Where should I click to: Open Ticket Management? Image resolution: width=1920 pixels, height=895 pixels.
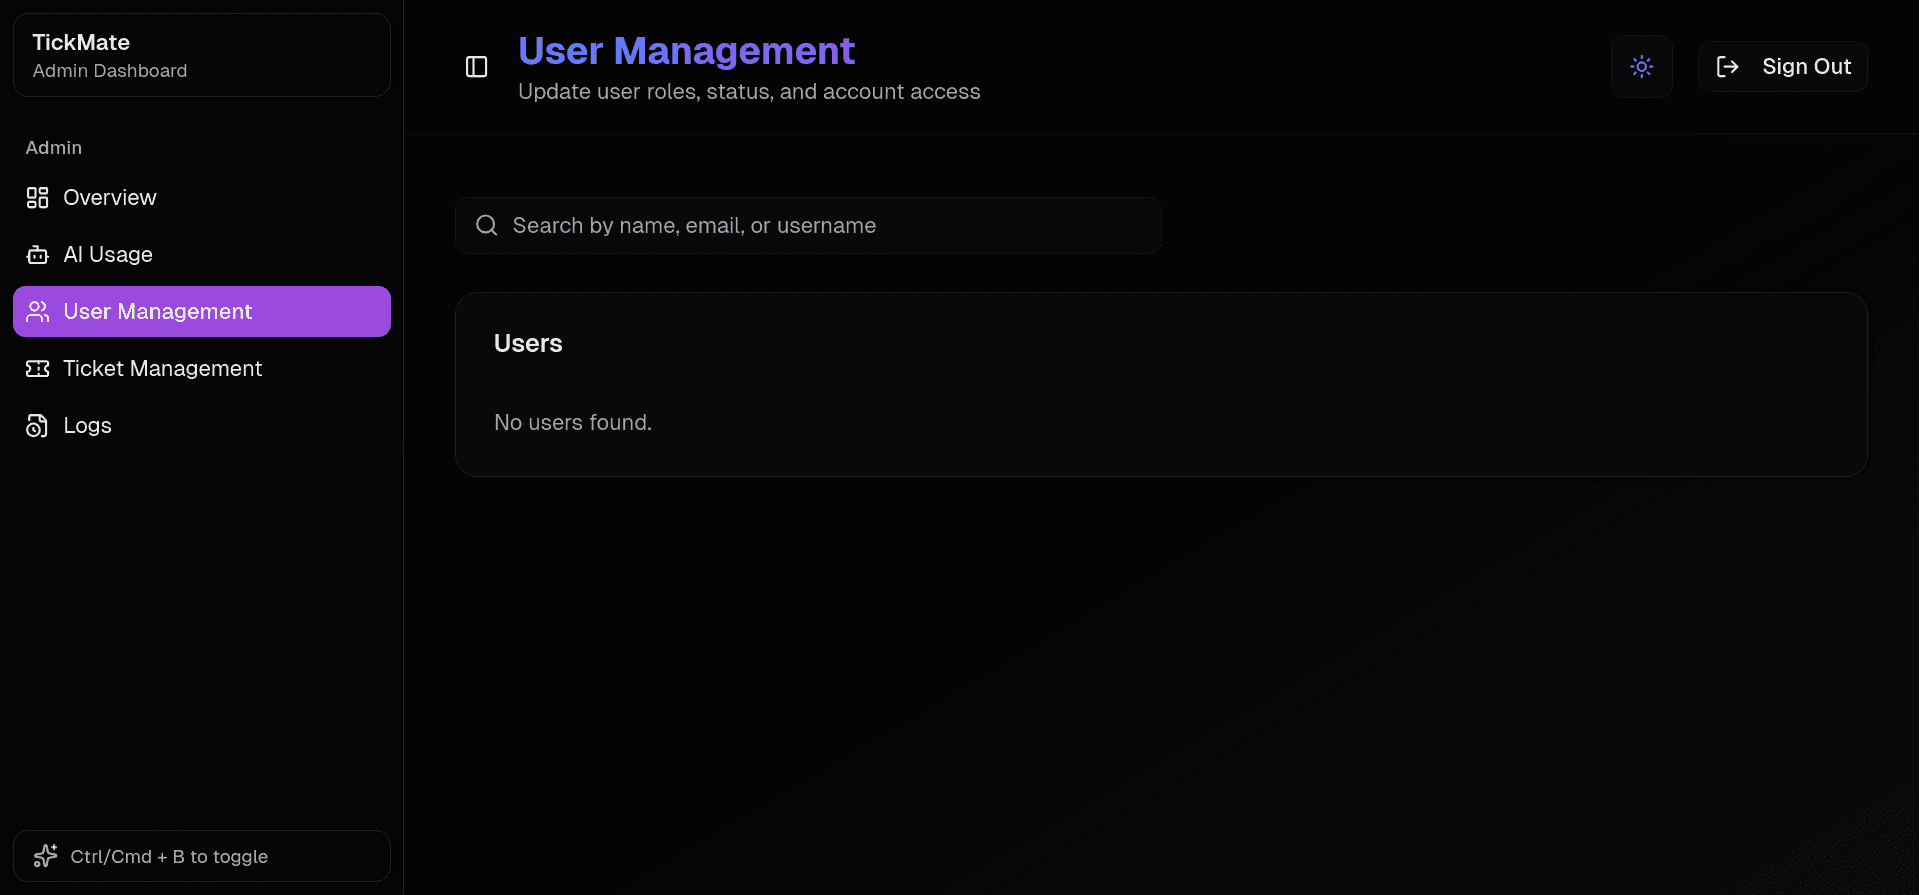(x=202, y=369)
